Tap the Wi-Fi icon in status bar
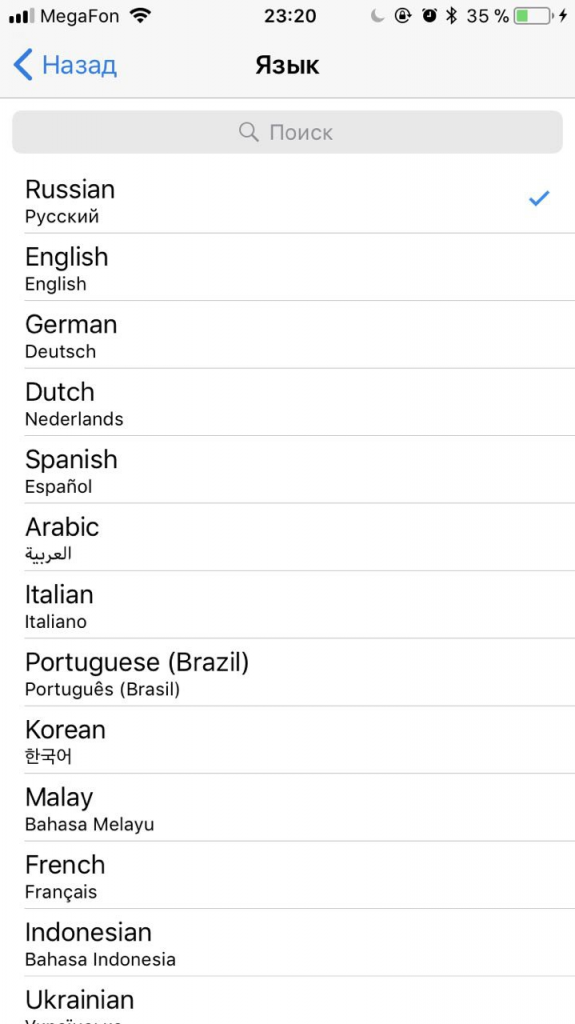575x1024 pixels. (139, 16)
